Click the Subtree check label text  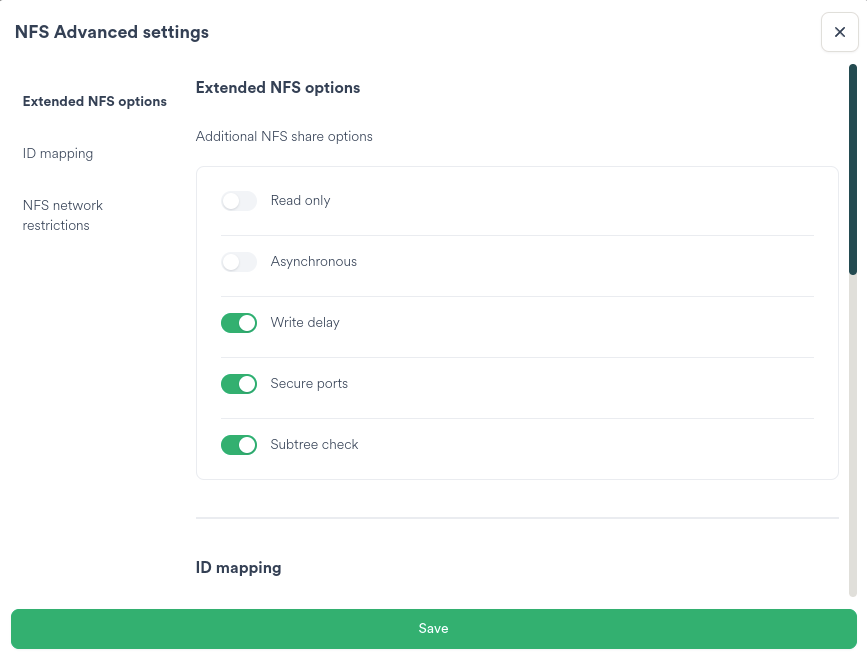coord(314,444)
